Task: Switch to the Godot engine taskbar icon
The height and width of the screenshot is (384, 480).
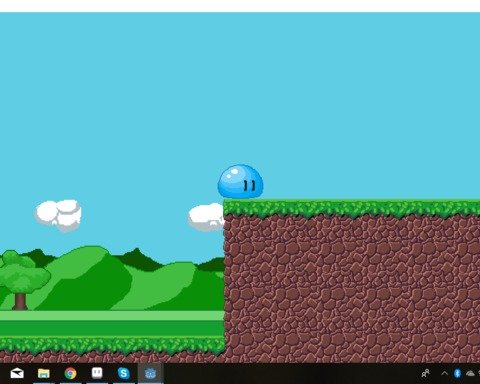Action: (x=150, y=373)
